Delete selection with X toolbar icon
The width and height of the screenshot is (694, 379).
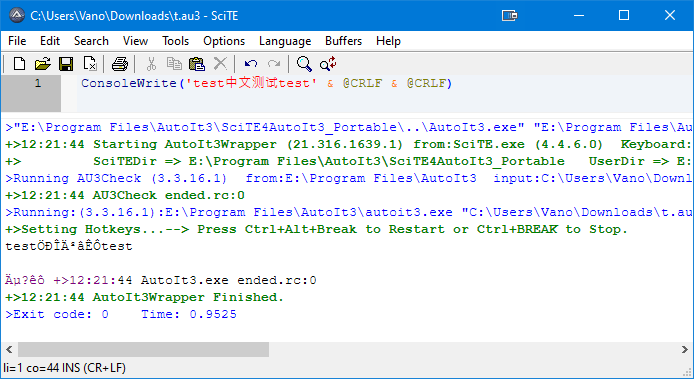[220, 64]
